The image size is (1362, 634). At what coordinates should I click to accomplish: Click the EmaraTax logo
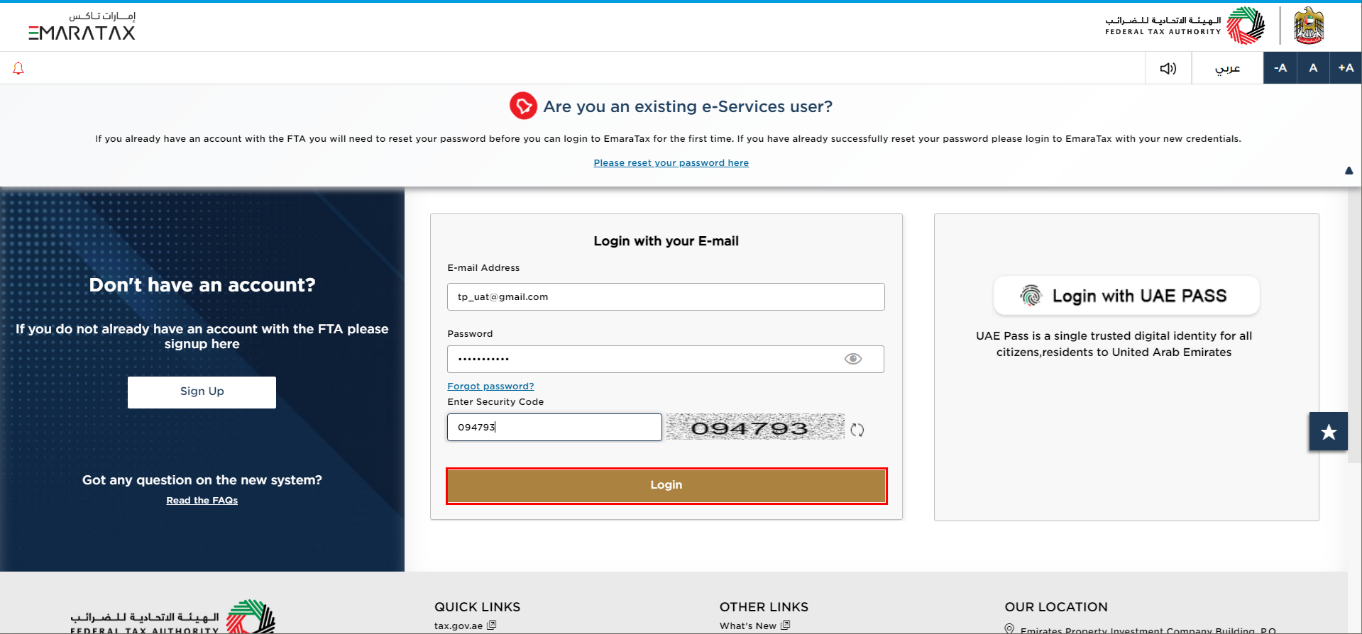pos(82,27)
